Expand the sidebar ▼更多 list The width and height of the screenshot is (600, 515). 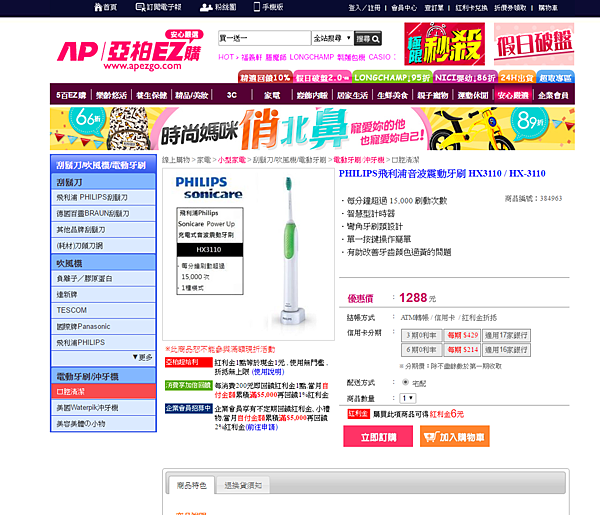[x=142, y=357]
